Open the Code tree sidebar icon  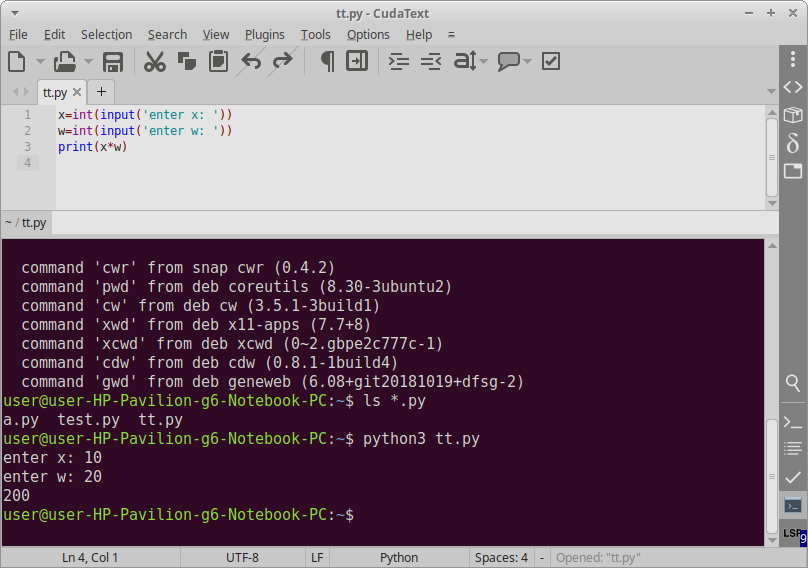(x=792, y=87)
